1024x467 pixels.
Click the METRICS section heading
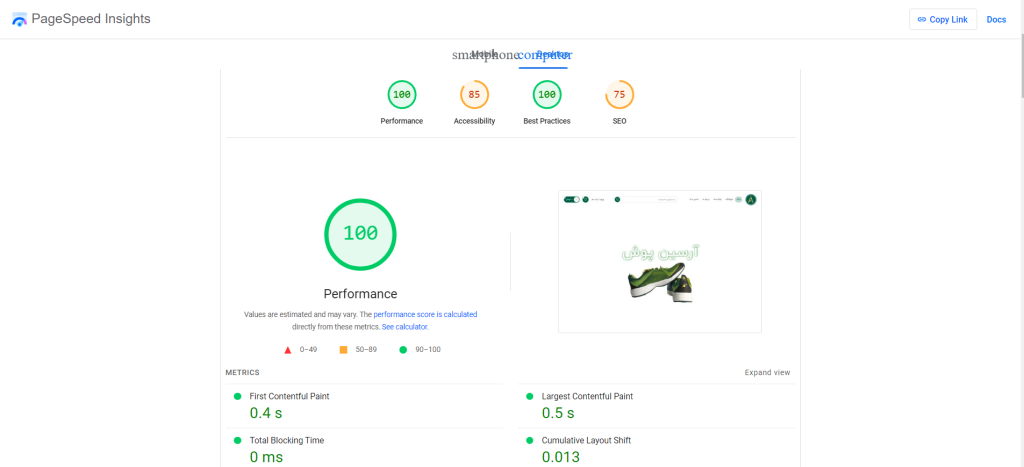[x=242, y=373]
